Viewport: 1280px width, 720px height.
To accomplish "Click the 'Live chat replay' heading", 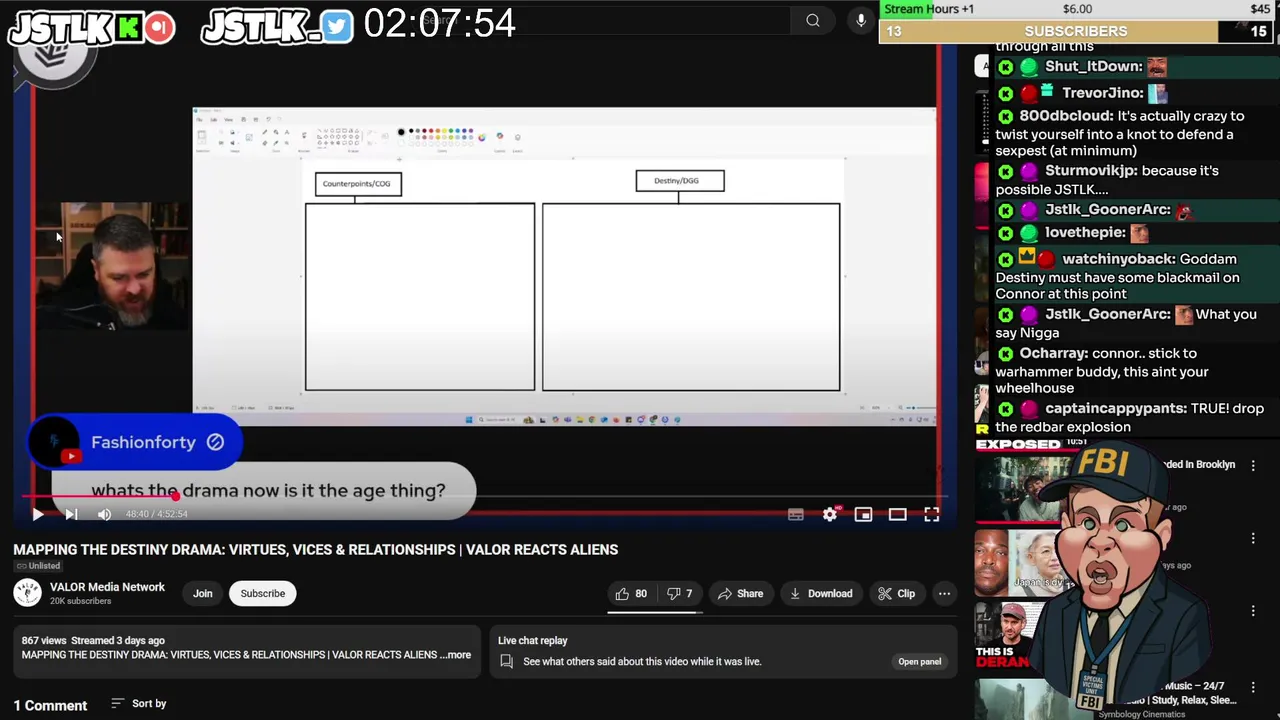I will [533, 641].
